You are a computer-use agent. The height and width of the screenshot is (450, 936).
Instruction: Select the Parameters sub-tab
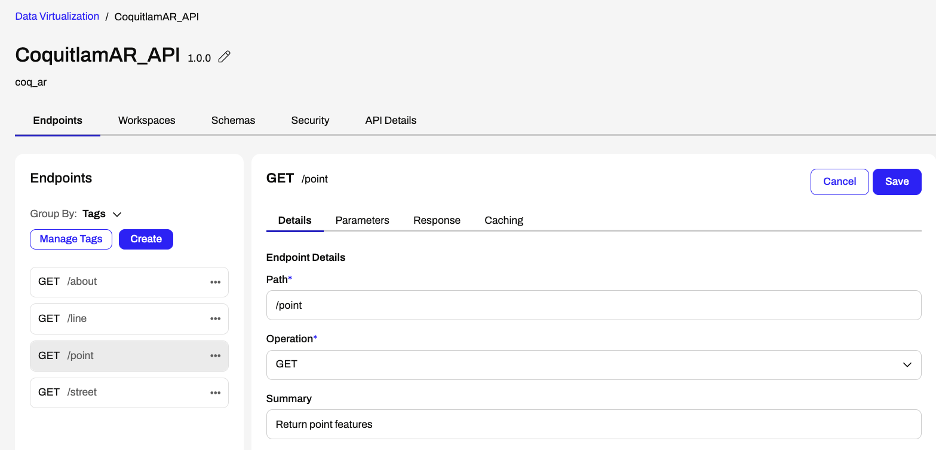(362, 220)
